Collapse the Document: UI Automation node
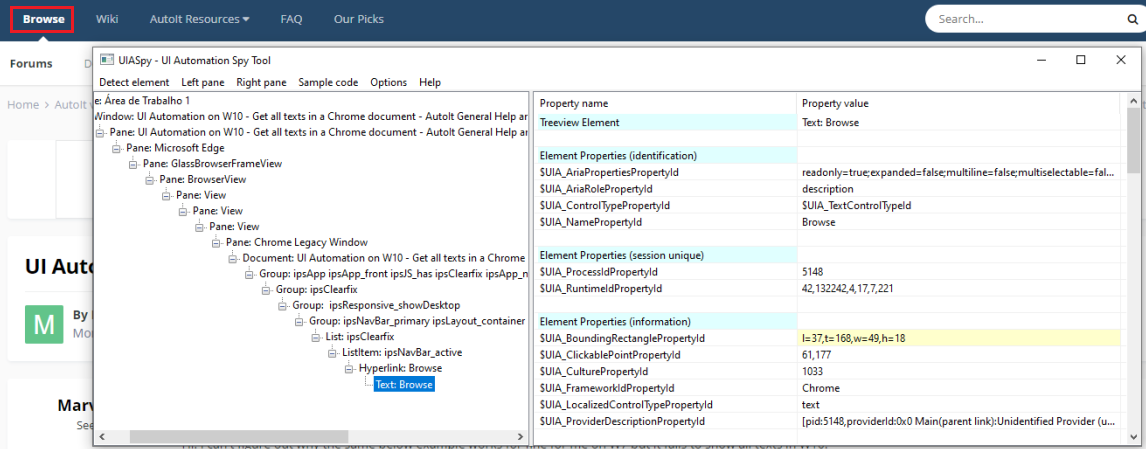The height and width of the screenshot is (449, 1146). pyautogui.click(x=232, y=258)
